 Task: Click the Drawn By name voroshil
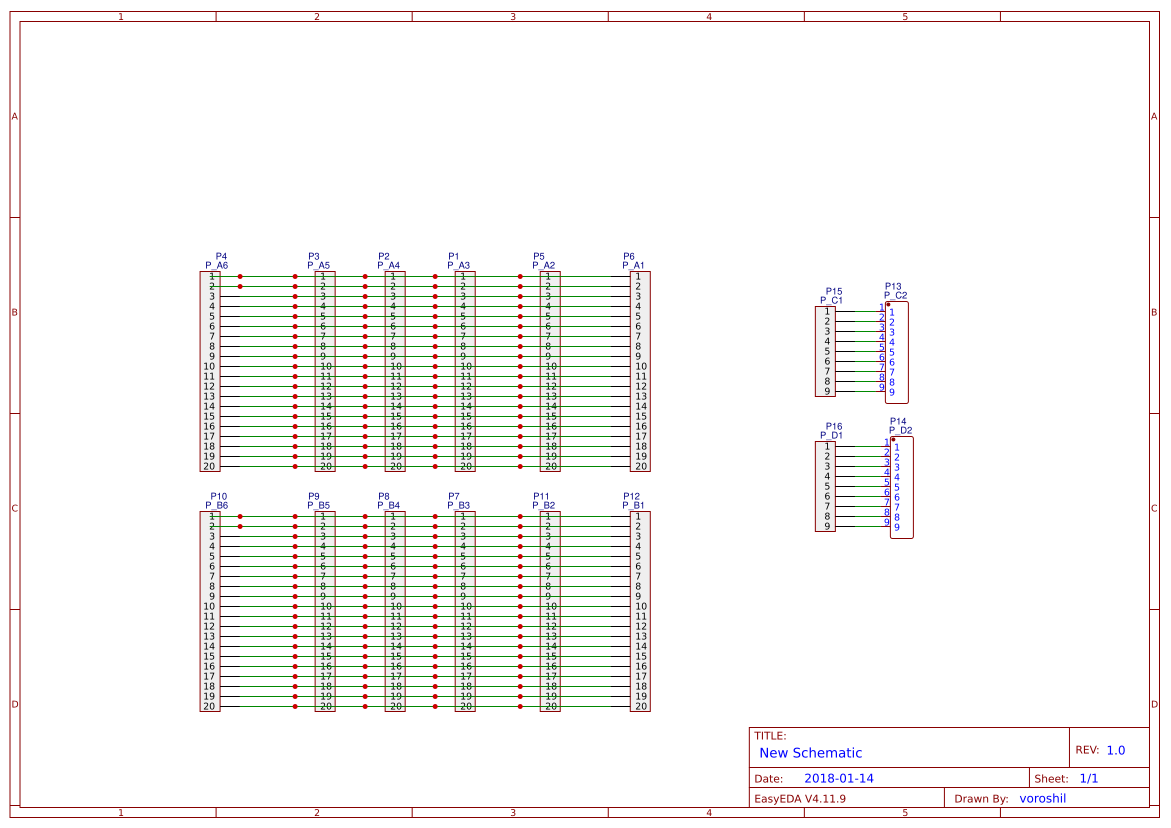(x=1043, y=798)
